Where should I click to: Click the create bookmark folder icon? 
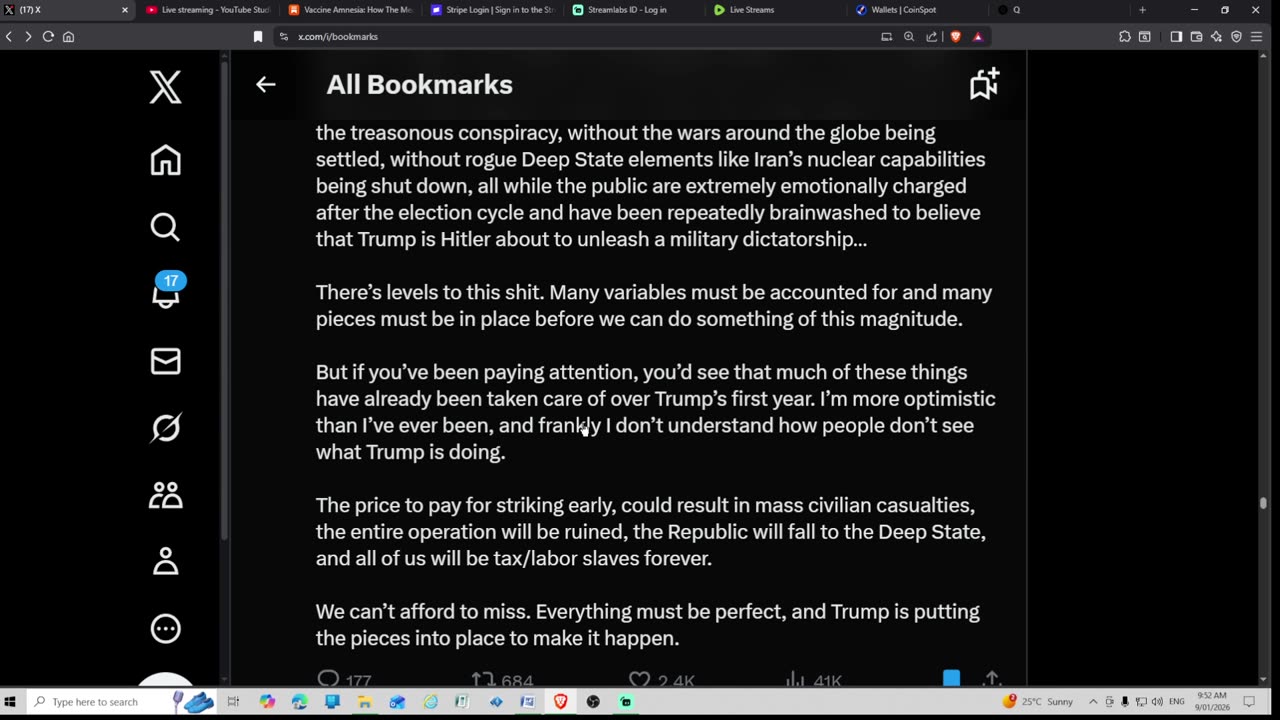(x=984, y=84)
